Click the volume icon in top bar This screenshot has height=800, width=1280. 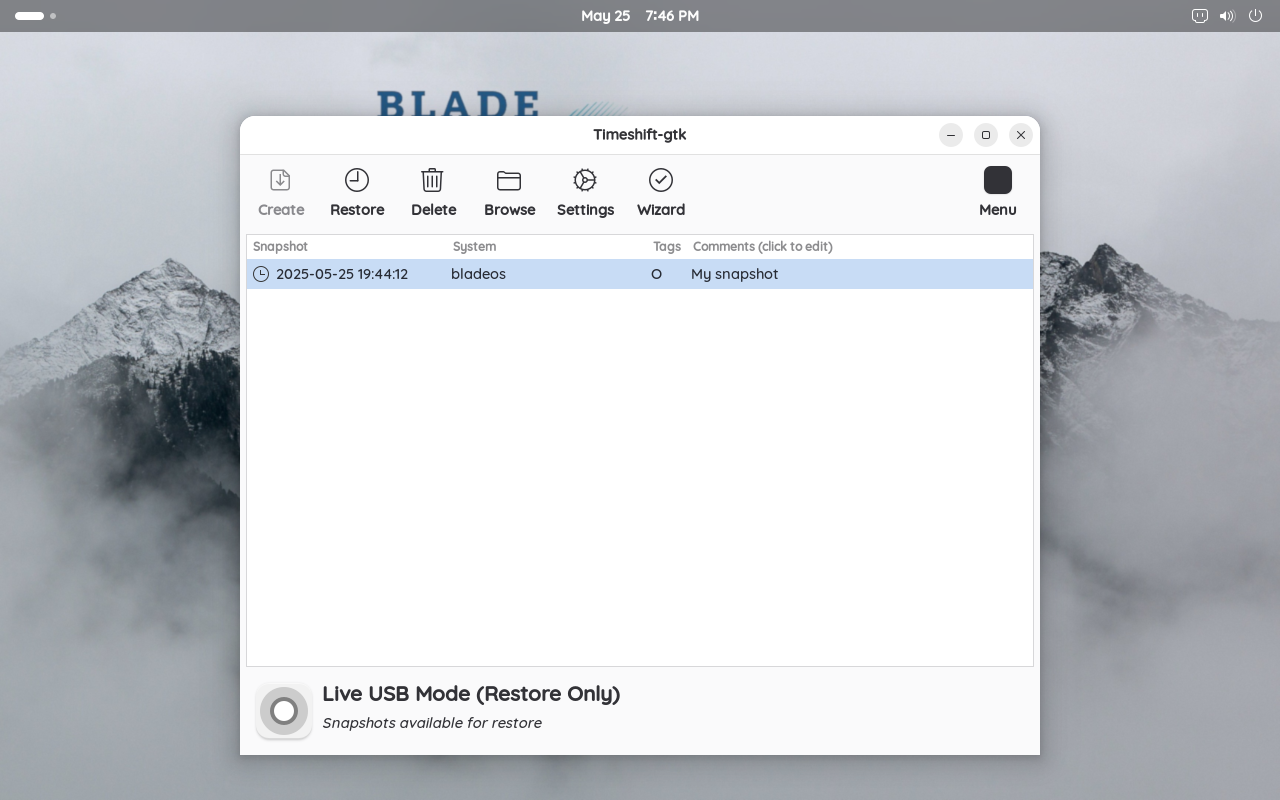coord(1227,16)
